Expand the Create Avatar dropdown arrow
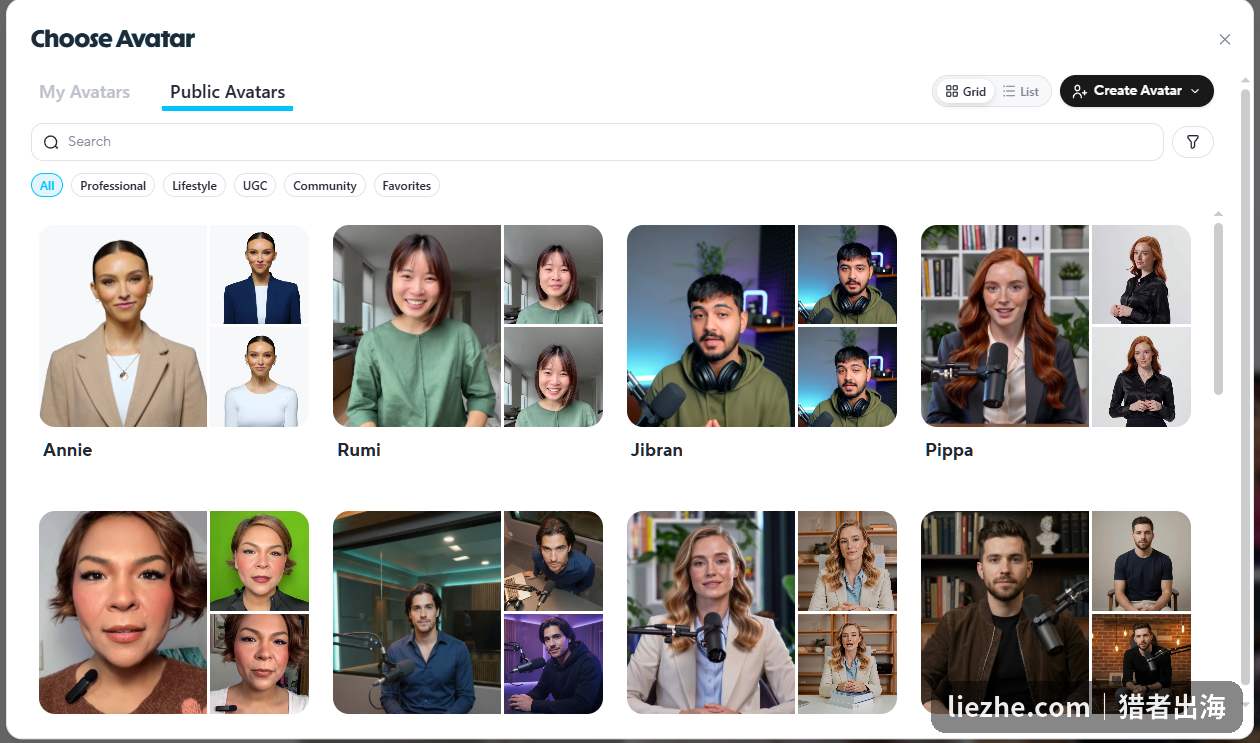1260x743 pixels. (1194, 91)
